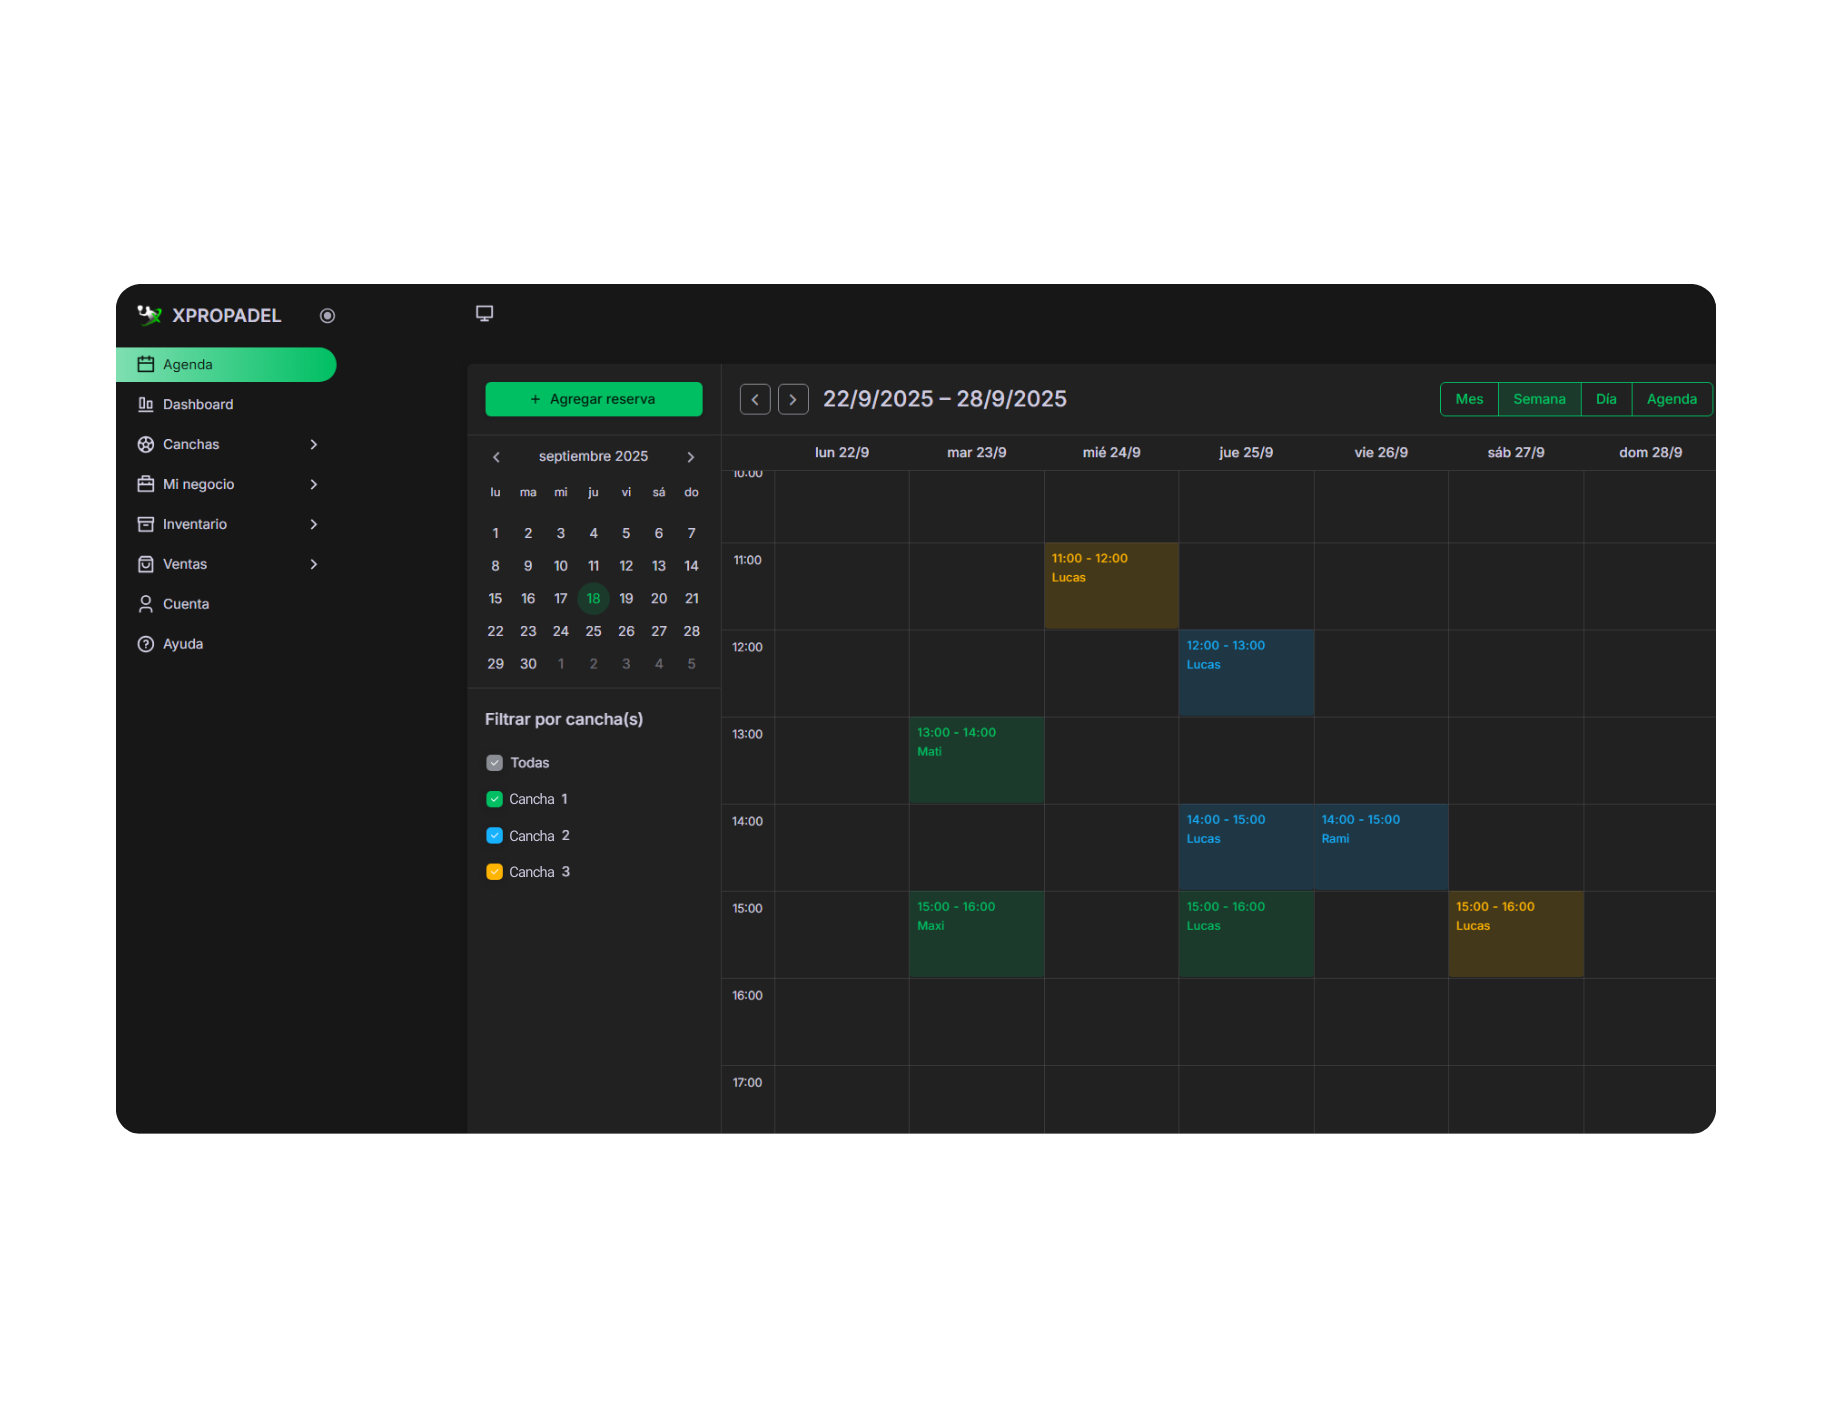1832x1418 pixels.
Task: Expand the Canchas submenu chevron
Action: point(313,445)
